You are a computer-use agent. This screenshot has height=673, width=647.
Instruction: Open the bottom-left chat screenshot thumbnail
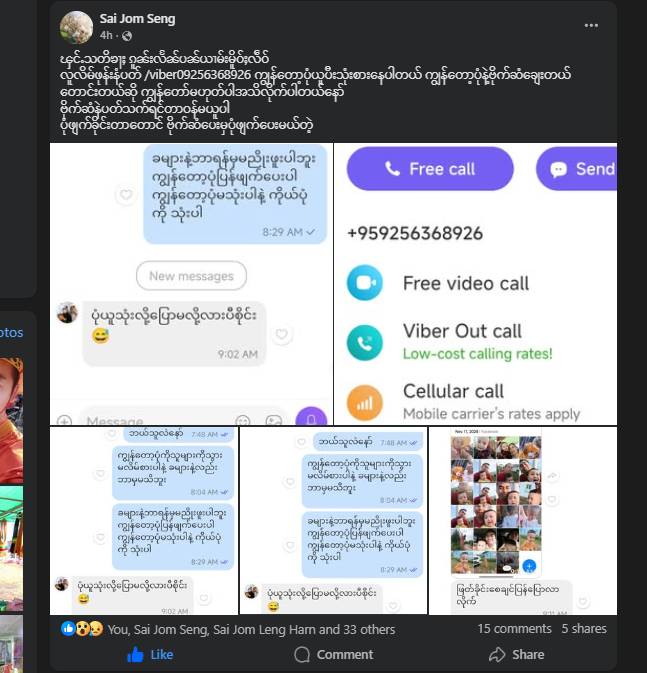coord(144,521)
